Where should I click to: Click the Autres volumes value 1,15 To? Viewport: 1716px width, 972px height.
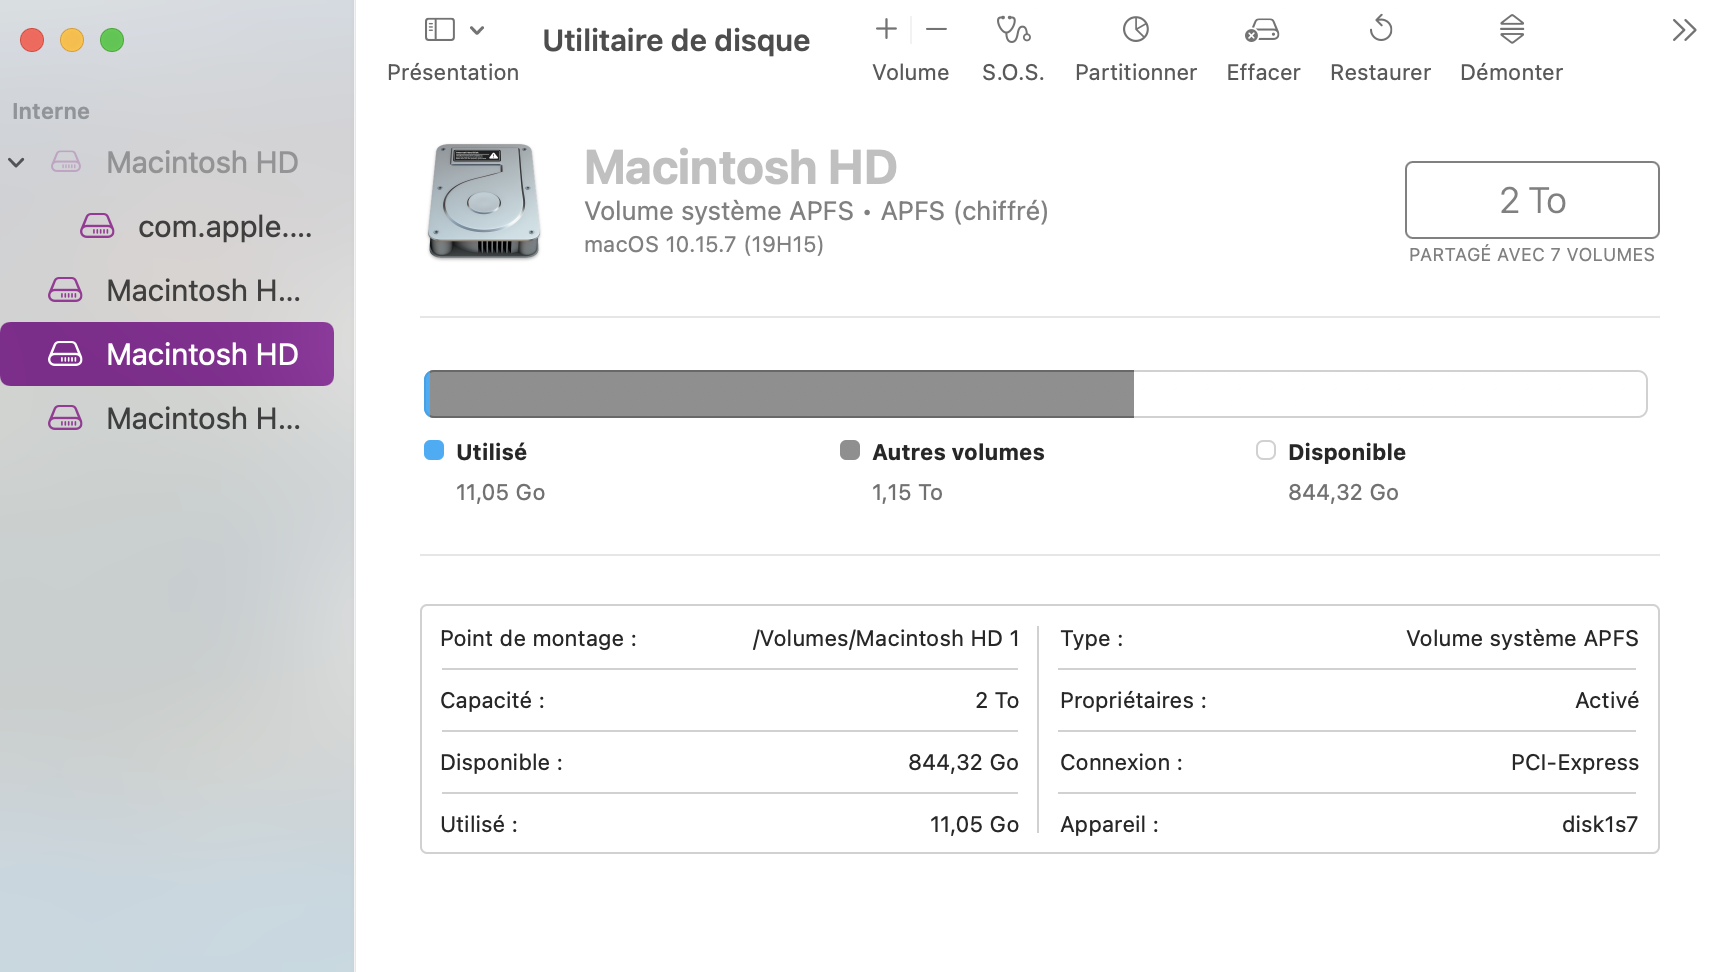pyautogui.click(x=907, y=493)
